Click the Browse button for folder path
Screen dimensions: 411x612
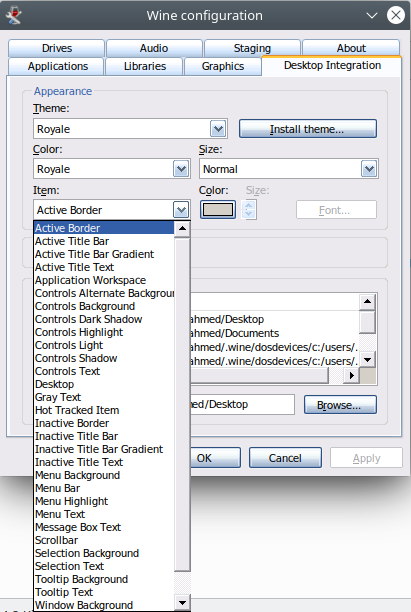(340, 405)
